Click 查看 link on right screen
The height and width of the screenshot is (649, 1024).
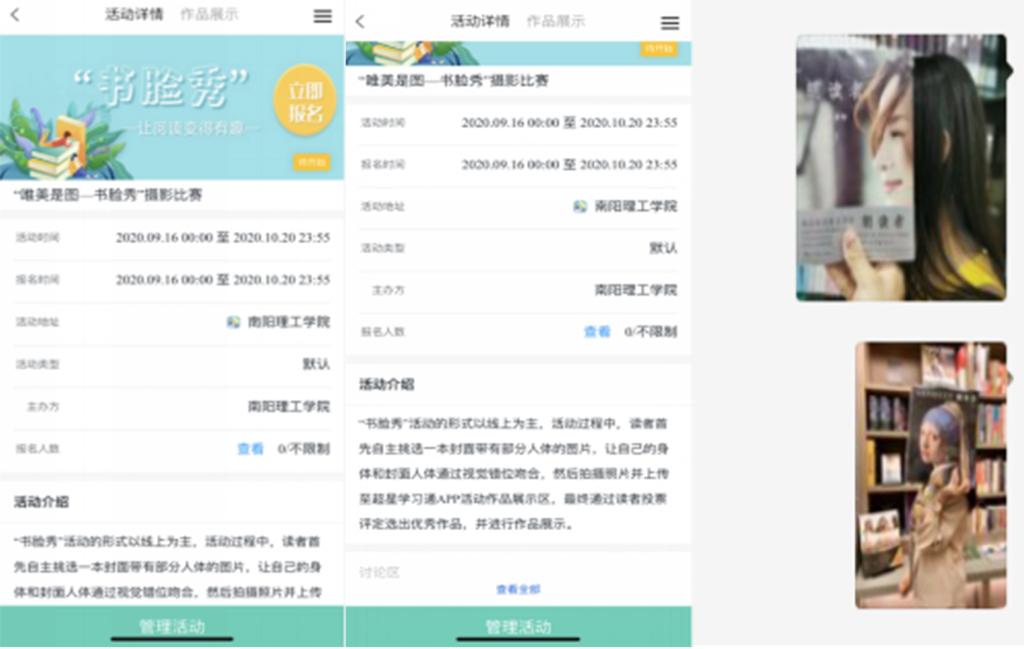(597, 332)
